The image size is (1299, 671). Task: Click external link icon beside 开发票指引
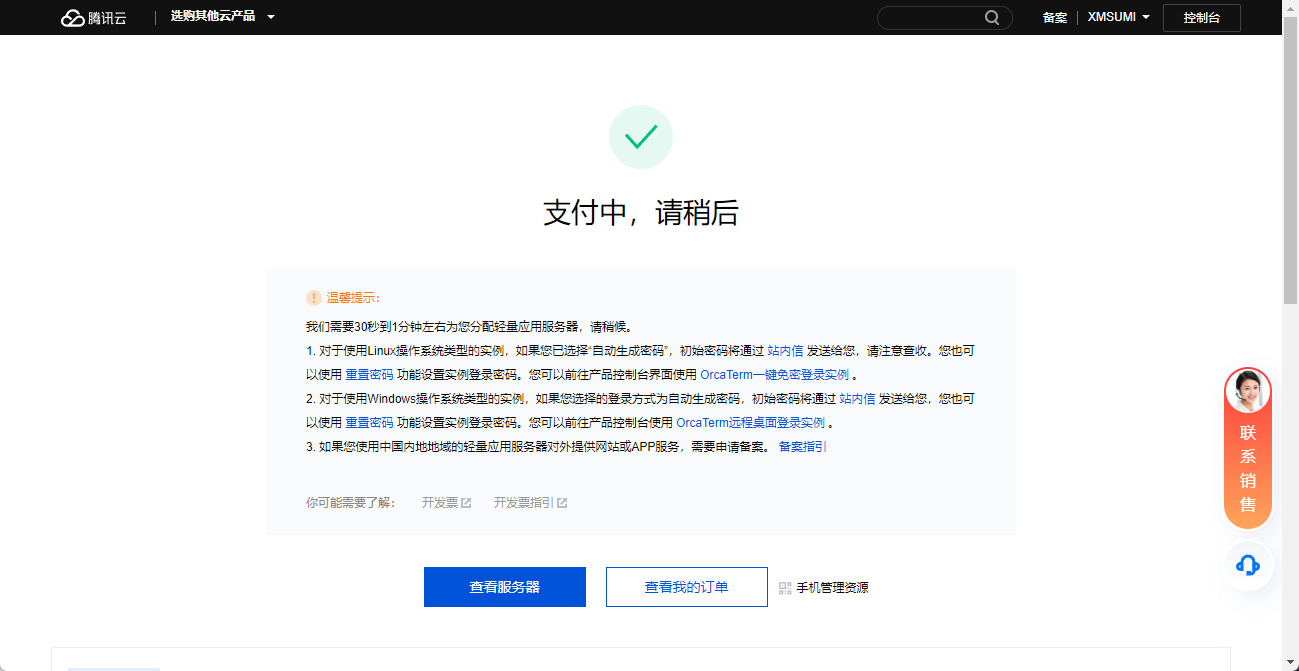tap(562, 503)
